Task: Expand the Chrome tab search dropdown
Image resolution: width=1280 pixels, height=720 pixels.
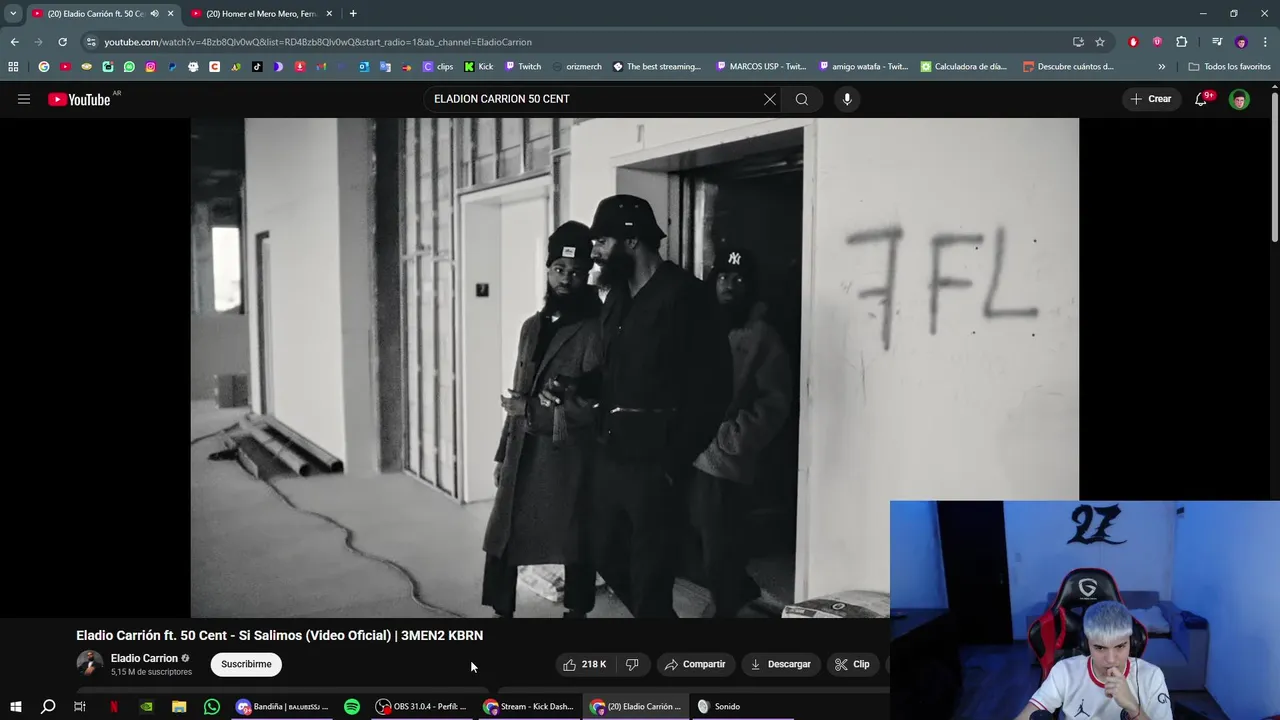Action: [13, 14]
